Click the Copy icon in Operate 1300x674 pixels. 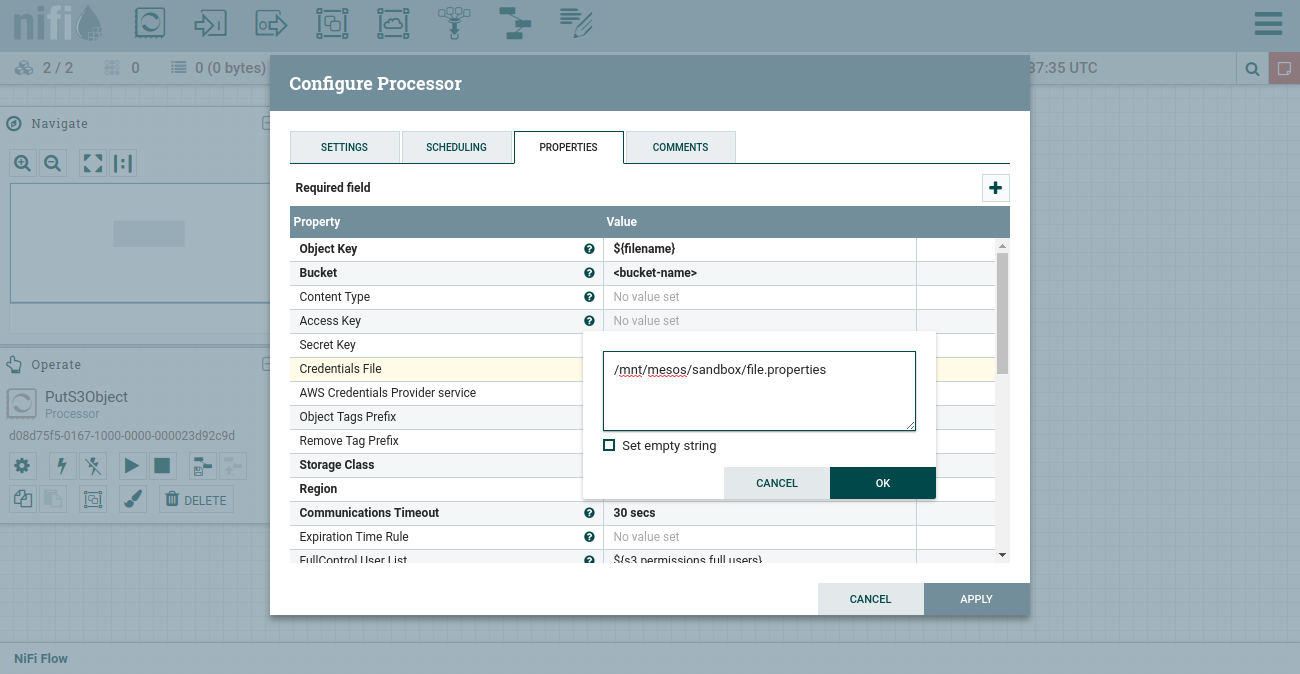tap(22, 499)
